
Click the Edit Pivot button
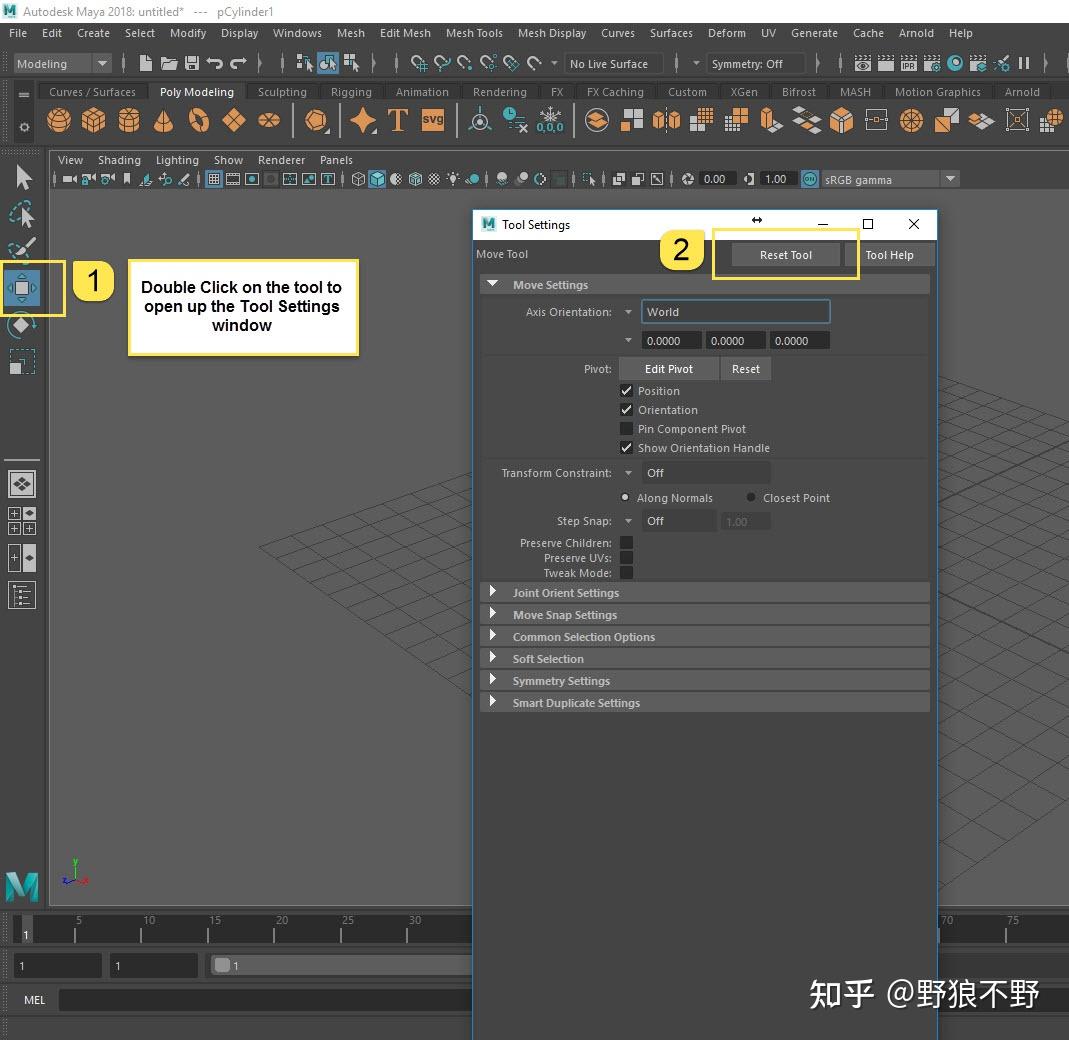tap(668, 368)
